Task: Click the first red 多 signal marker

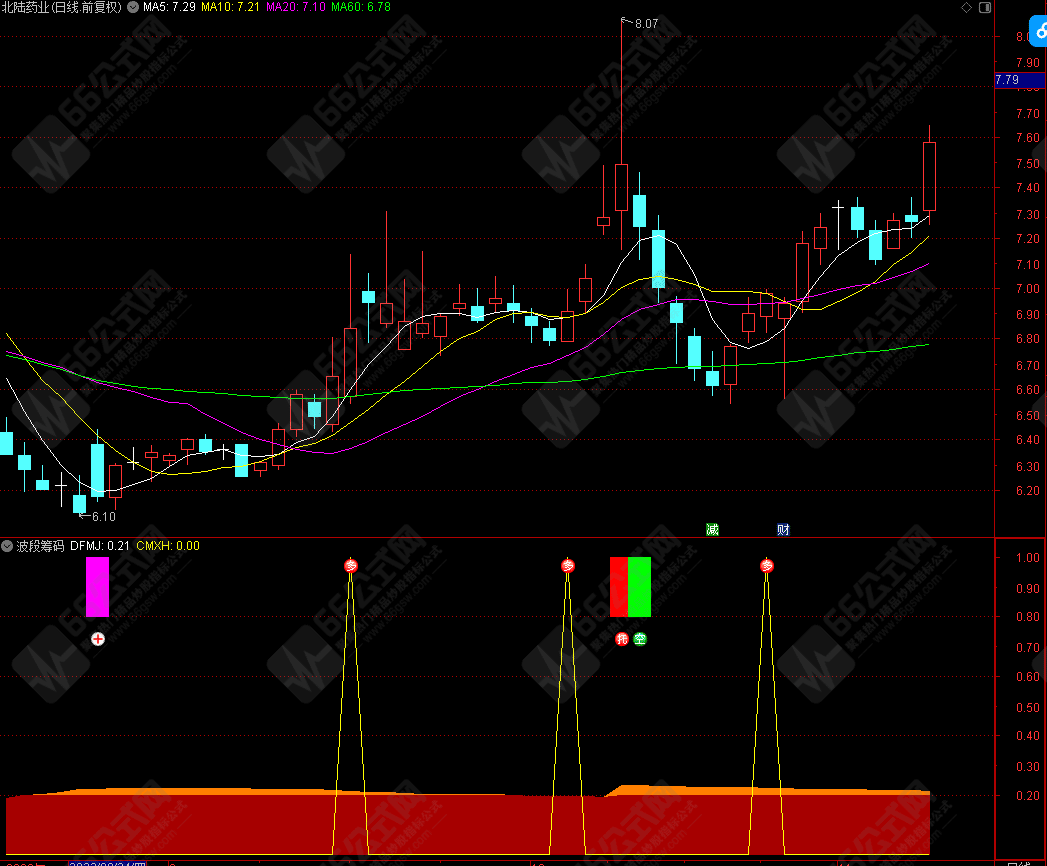Action: tap(351, 566)
